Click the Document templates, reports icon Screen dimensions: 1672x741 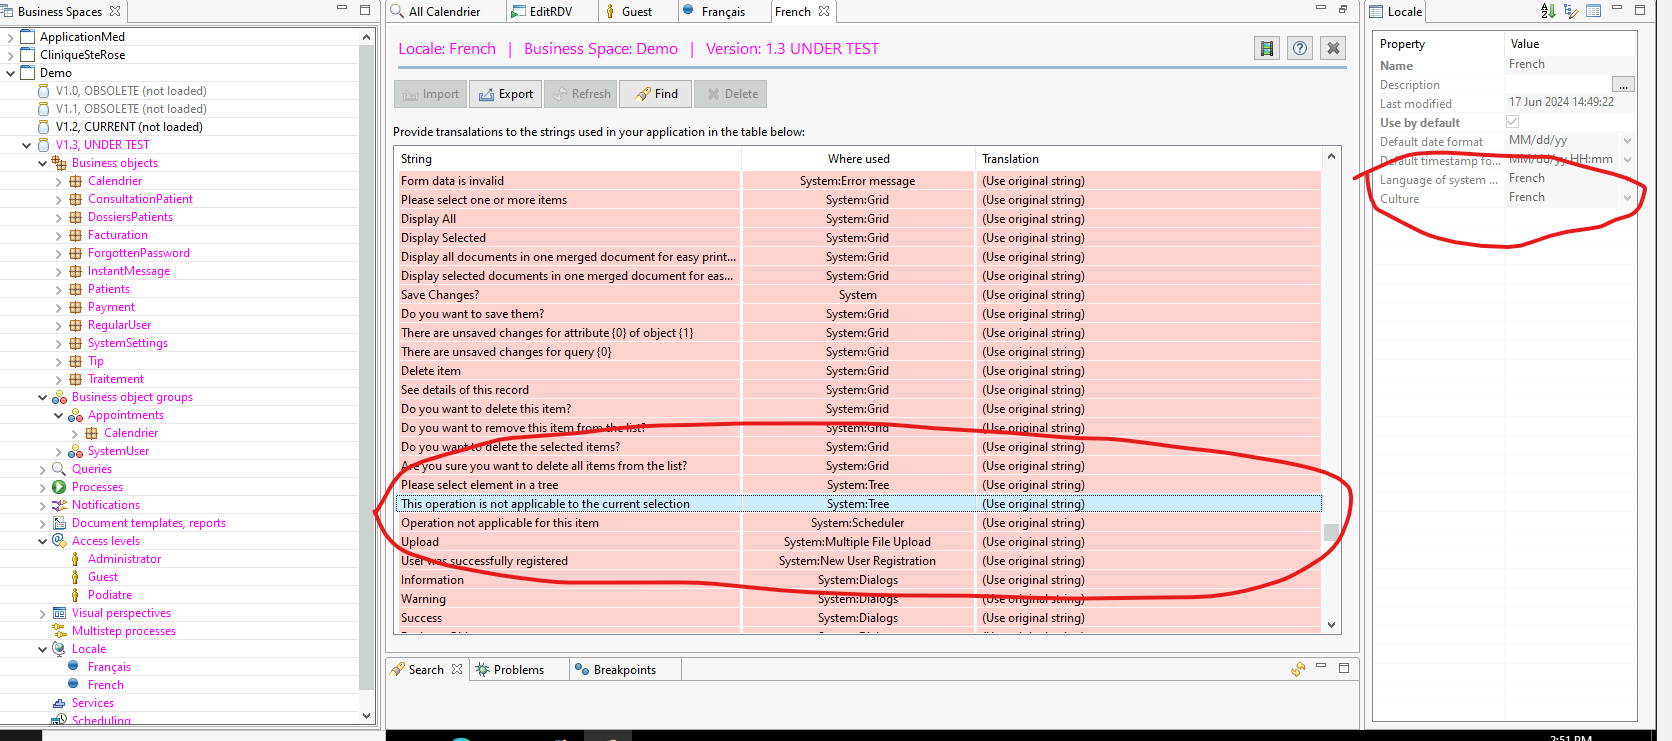click(x=59, y=523)
